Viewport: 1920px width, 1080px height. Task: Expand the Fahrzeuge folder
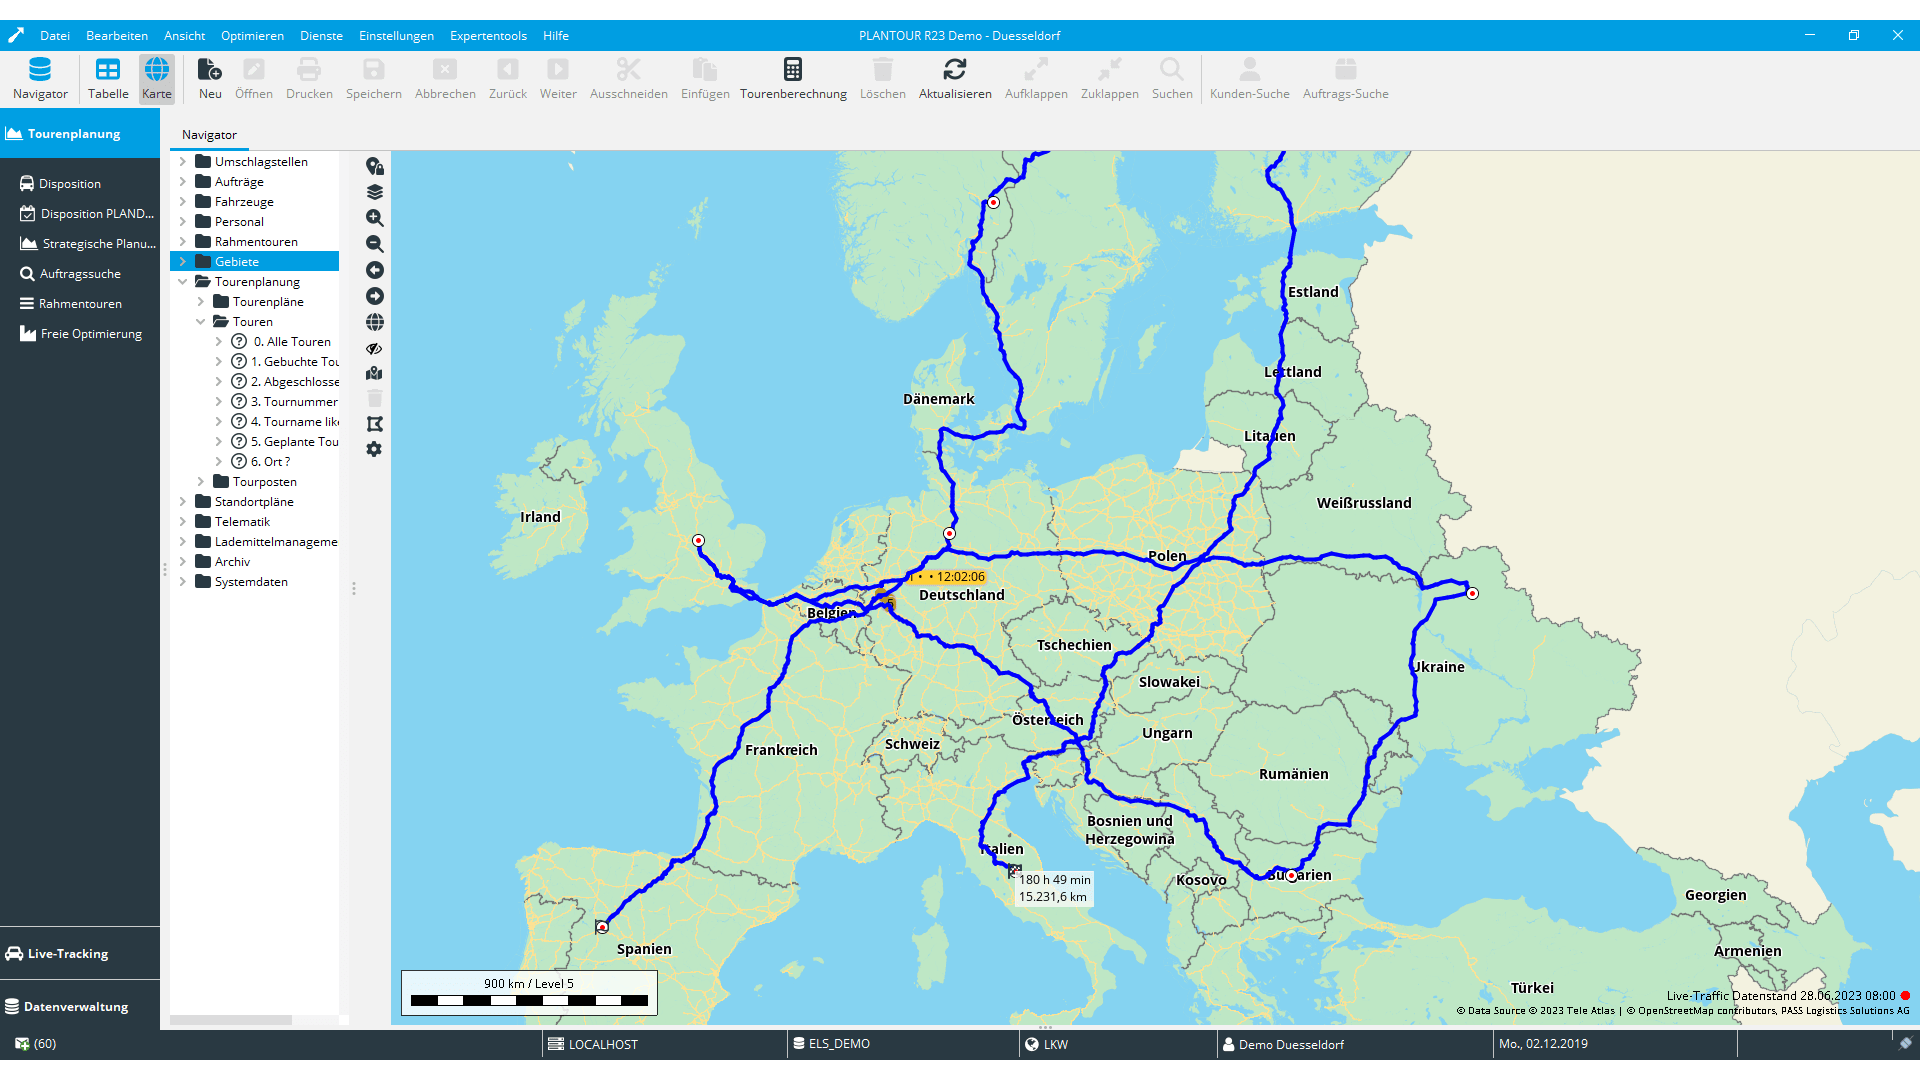click(183, 202)
